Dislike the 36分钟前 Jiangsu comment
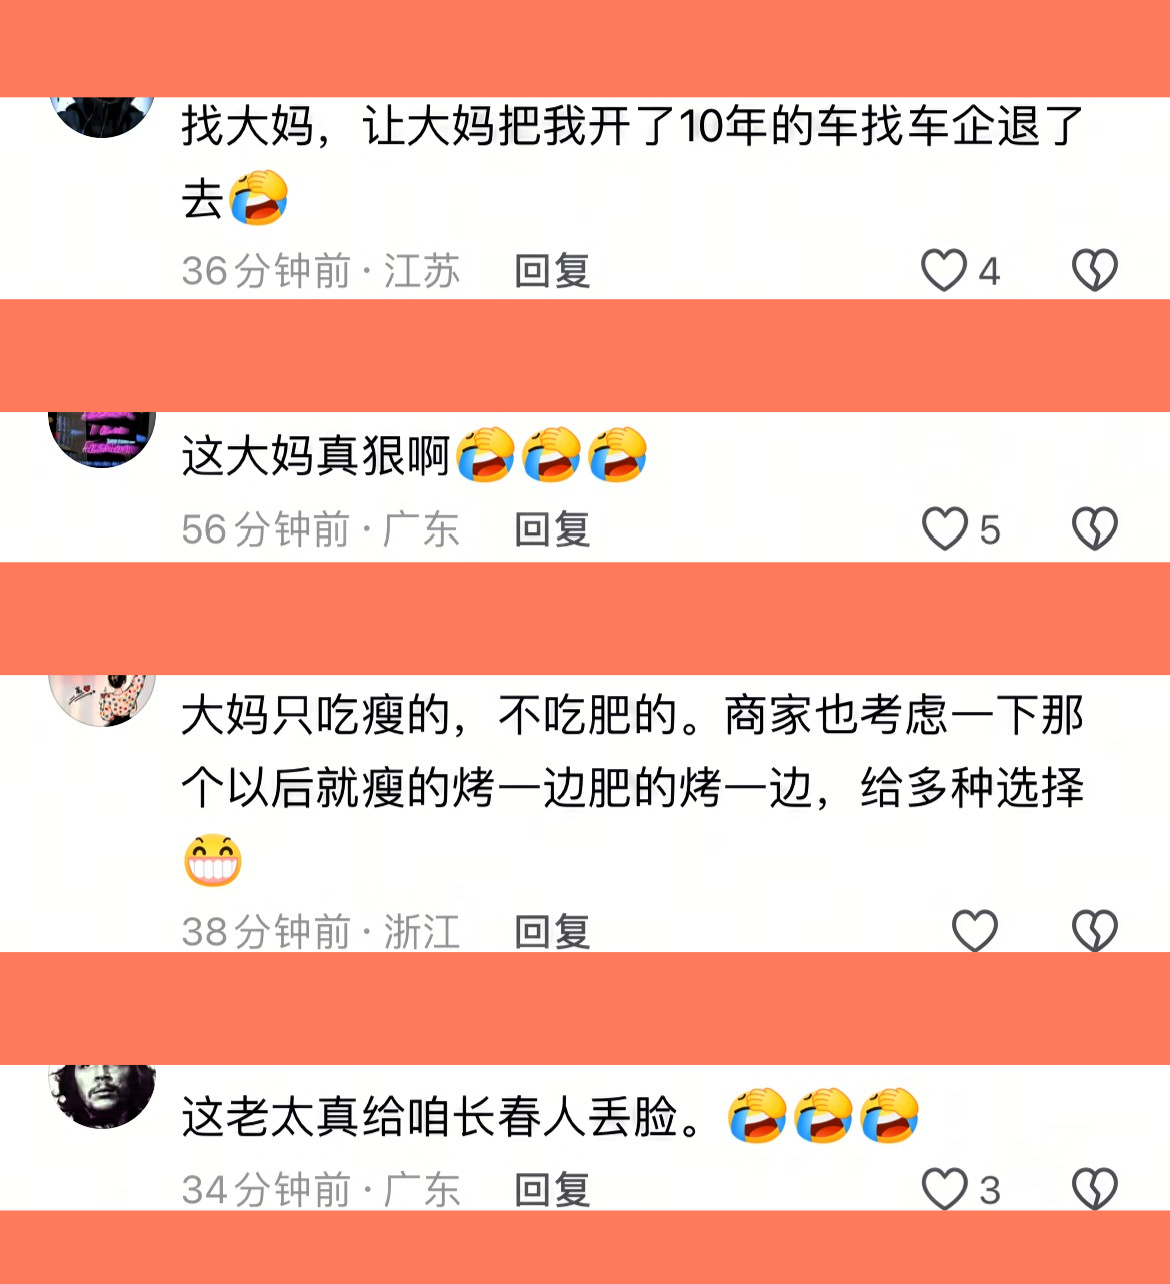The width and height of the screenshot is (1170, 1284). (1095, 270)
